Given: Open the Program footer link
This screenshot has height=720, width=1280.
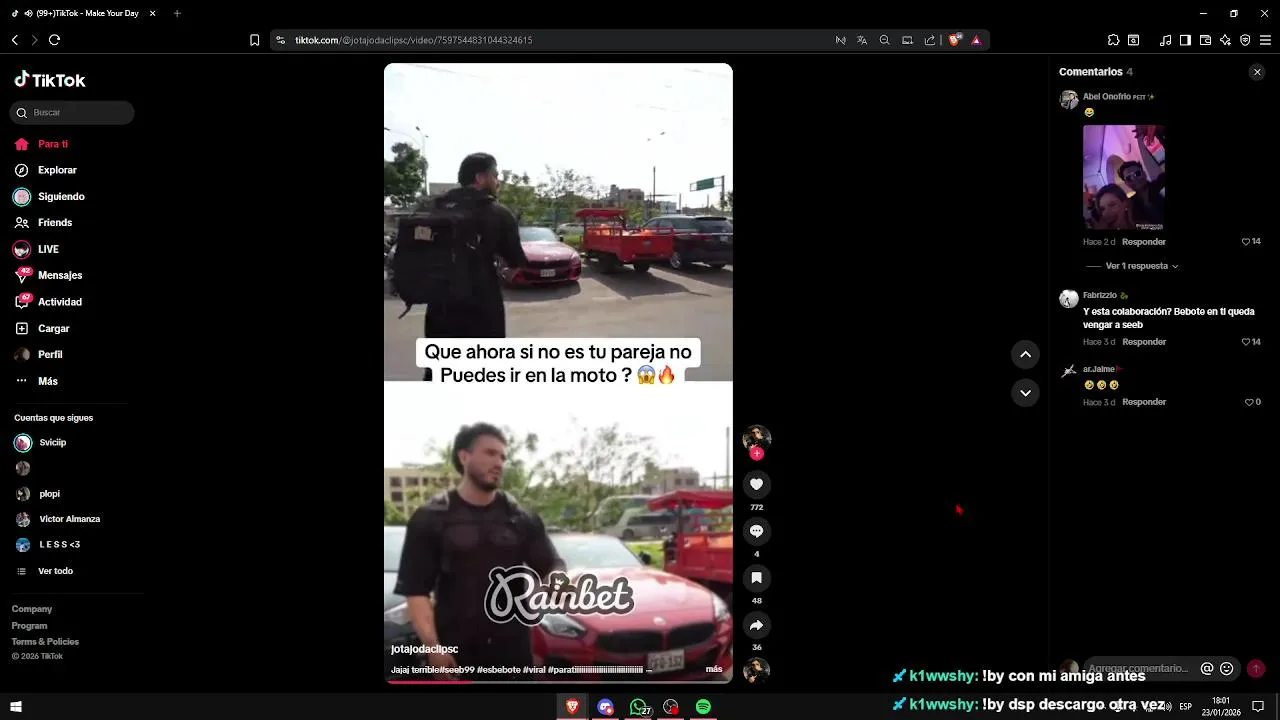Looking at the screenshot, I should [x=30, y=626].
